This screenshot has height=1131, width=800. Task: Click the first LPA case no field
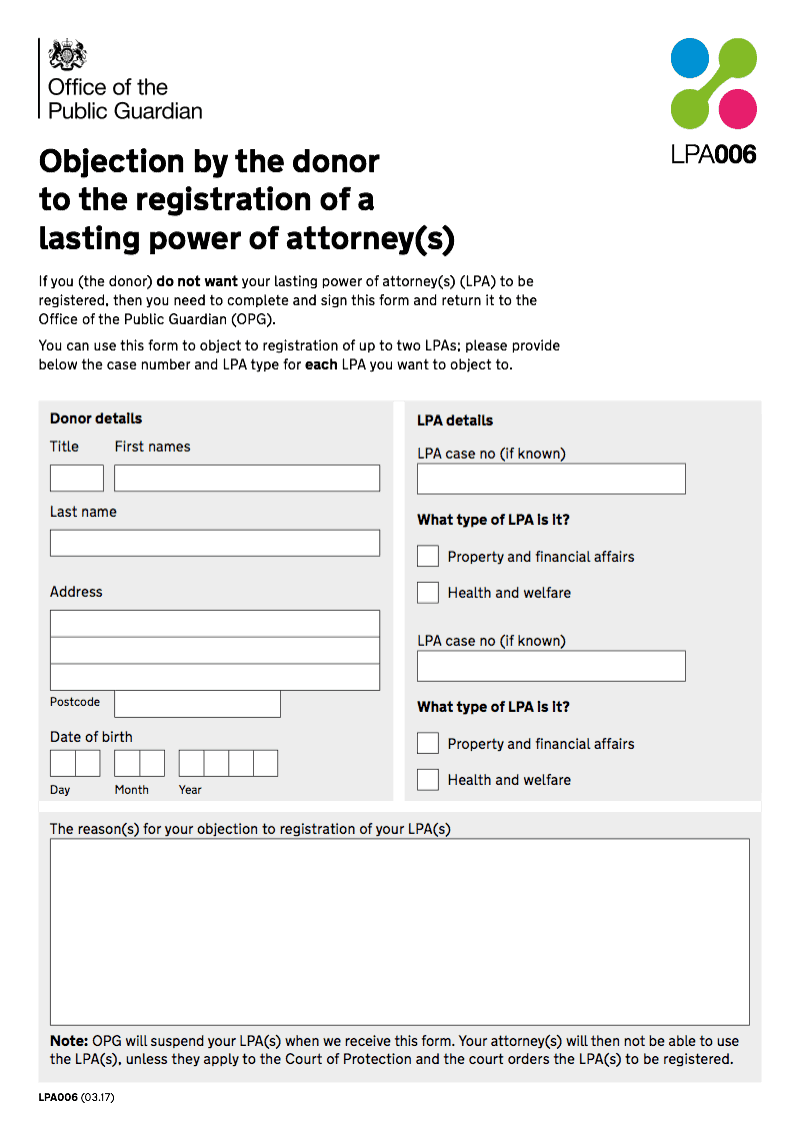tap(551, 478)
